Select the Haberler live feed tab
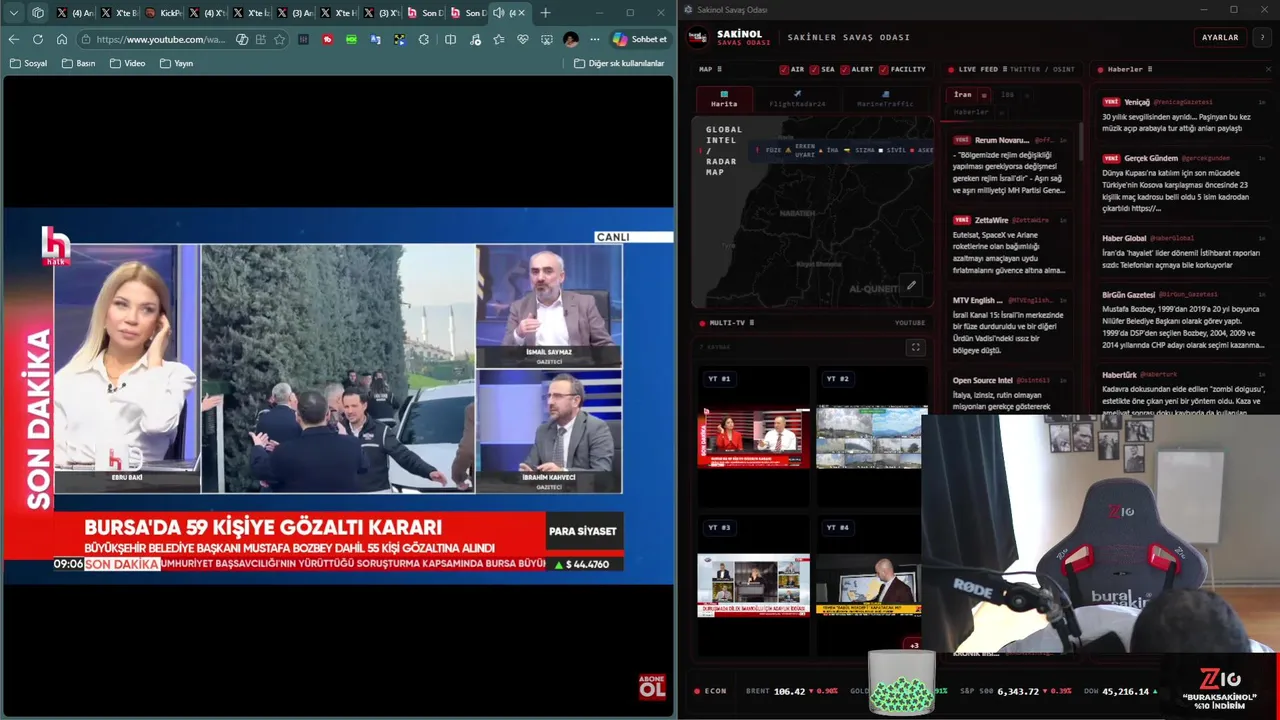The width and height of the screenshot is (1280, 720). click(971, 112)
